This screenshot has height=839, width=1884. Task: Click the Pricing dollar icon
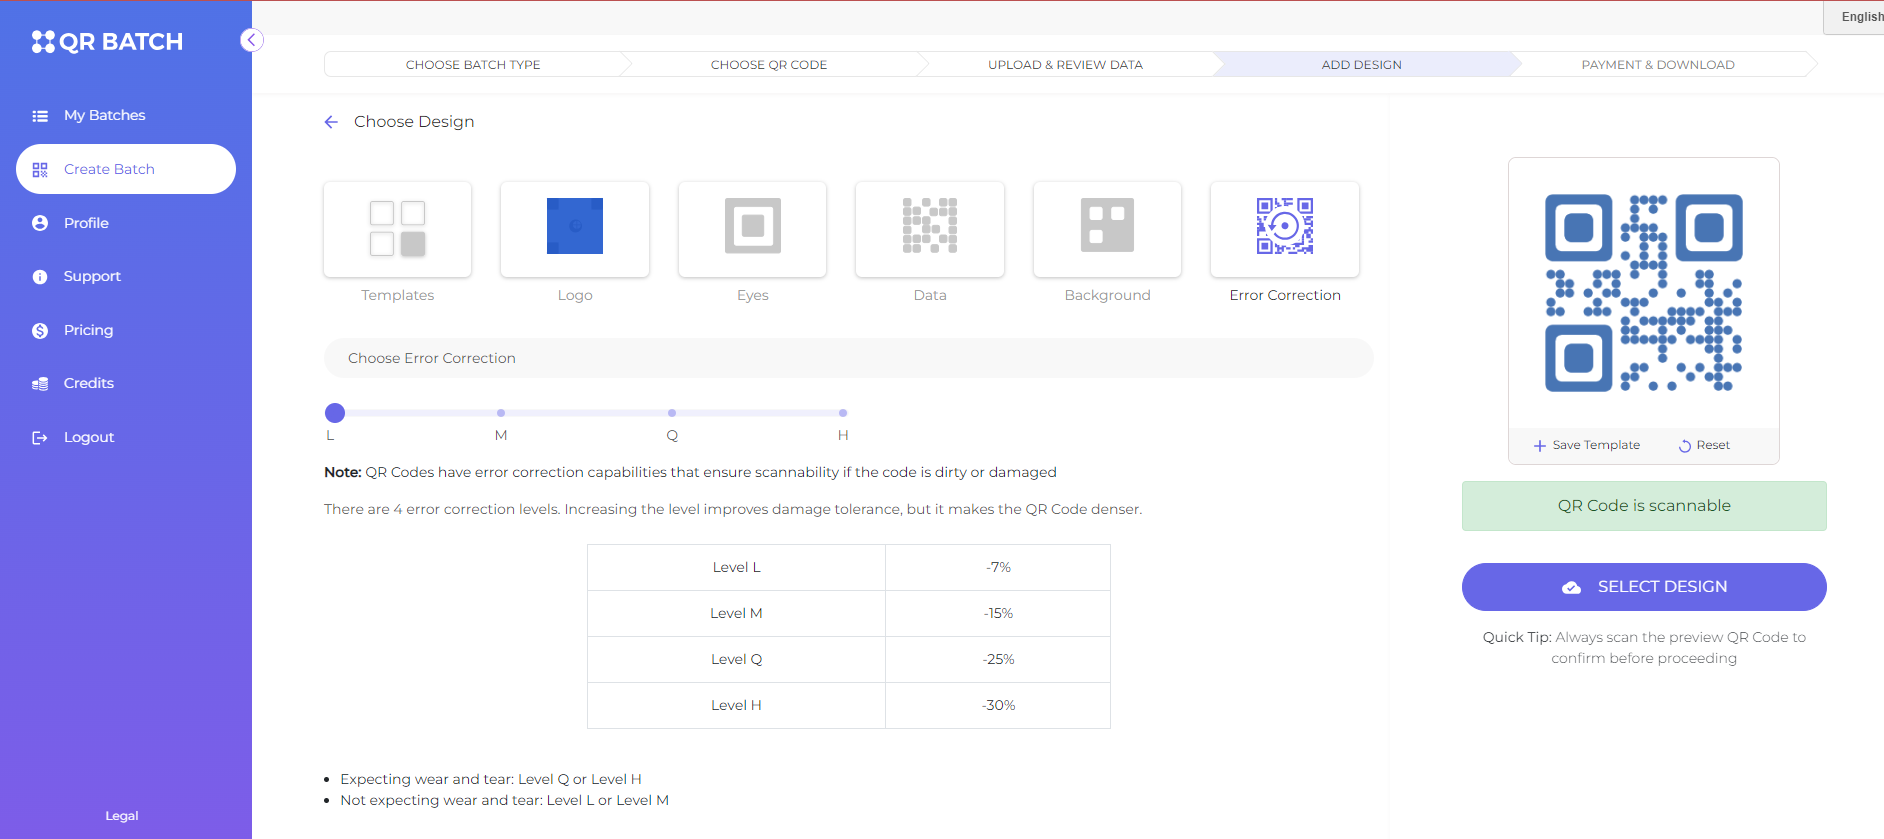[40, 331]
